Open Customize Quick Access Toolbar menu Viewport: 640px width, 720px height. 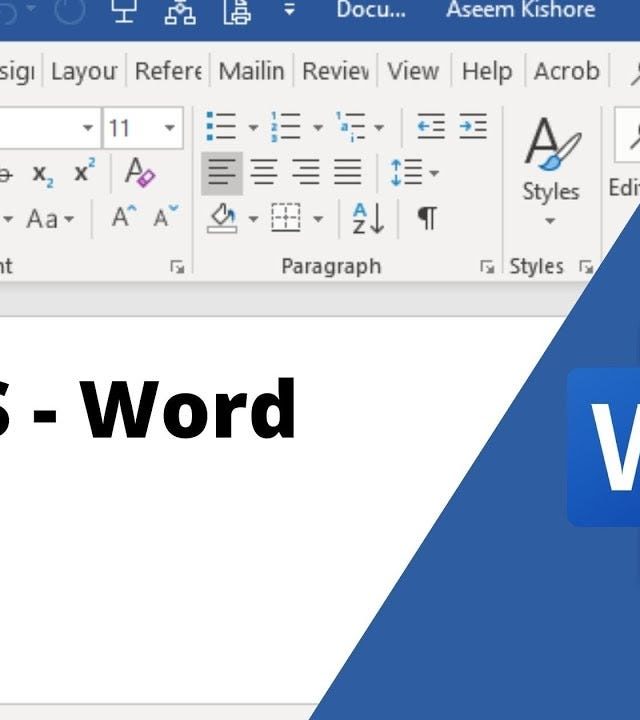coord(289,9)
